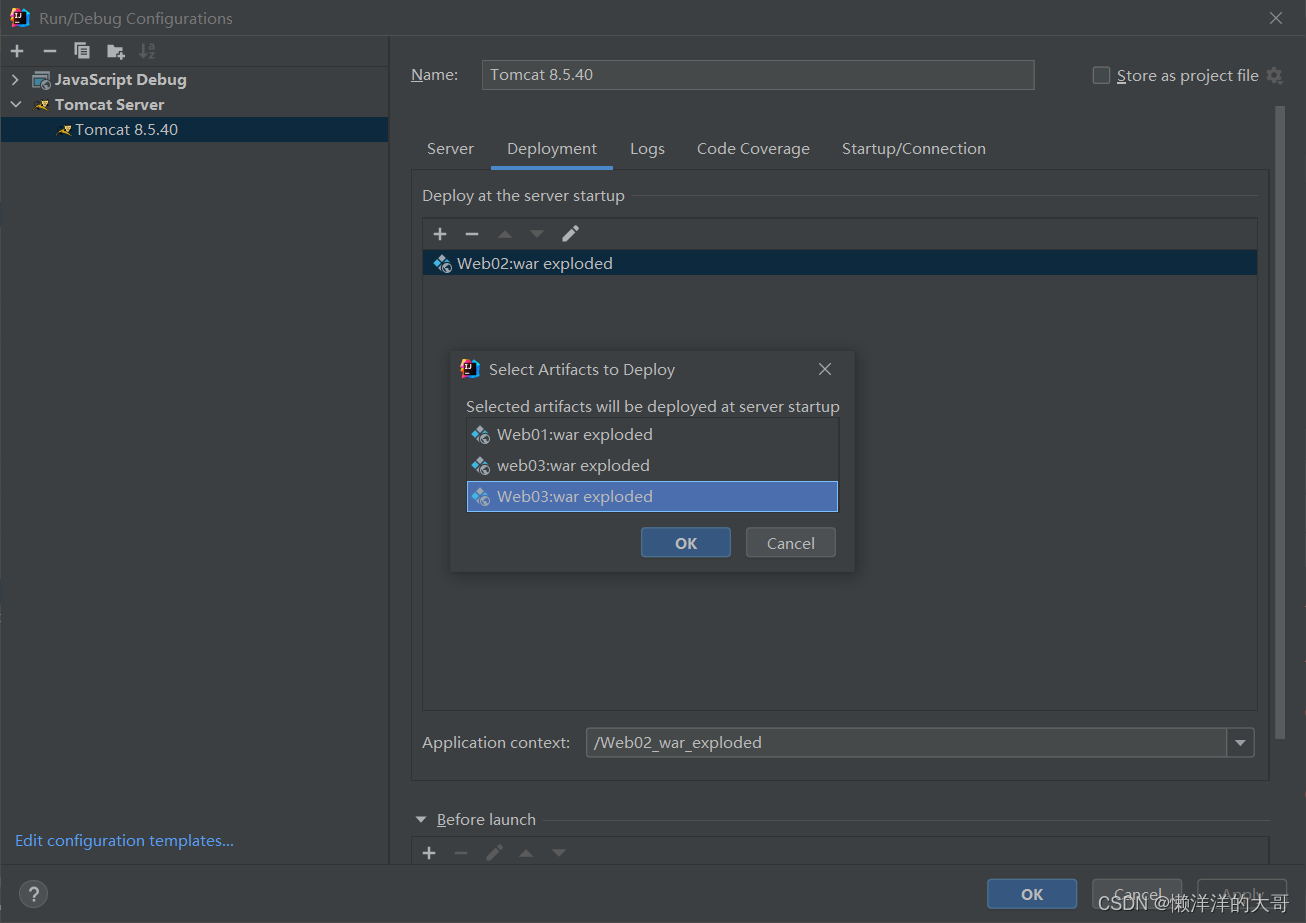Click the Tomcat Server group icon
1306x923 pixels.
click(x=42, y=105)
